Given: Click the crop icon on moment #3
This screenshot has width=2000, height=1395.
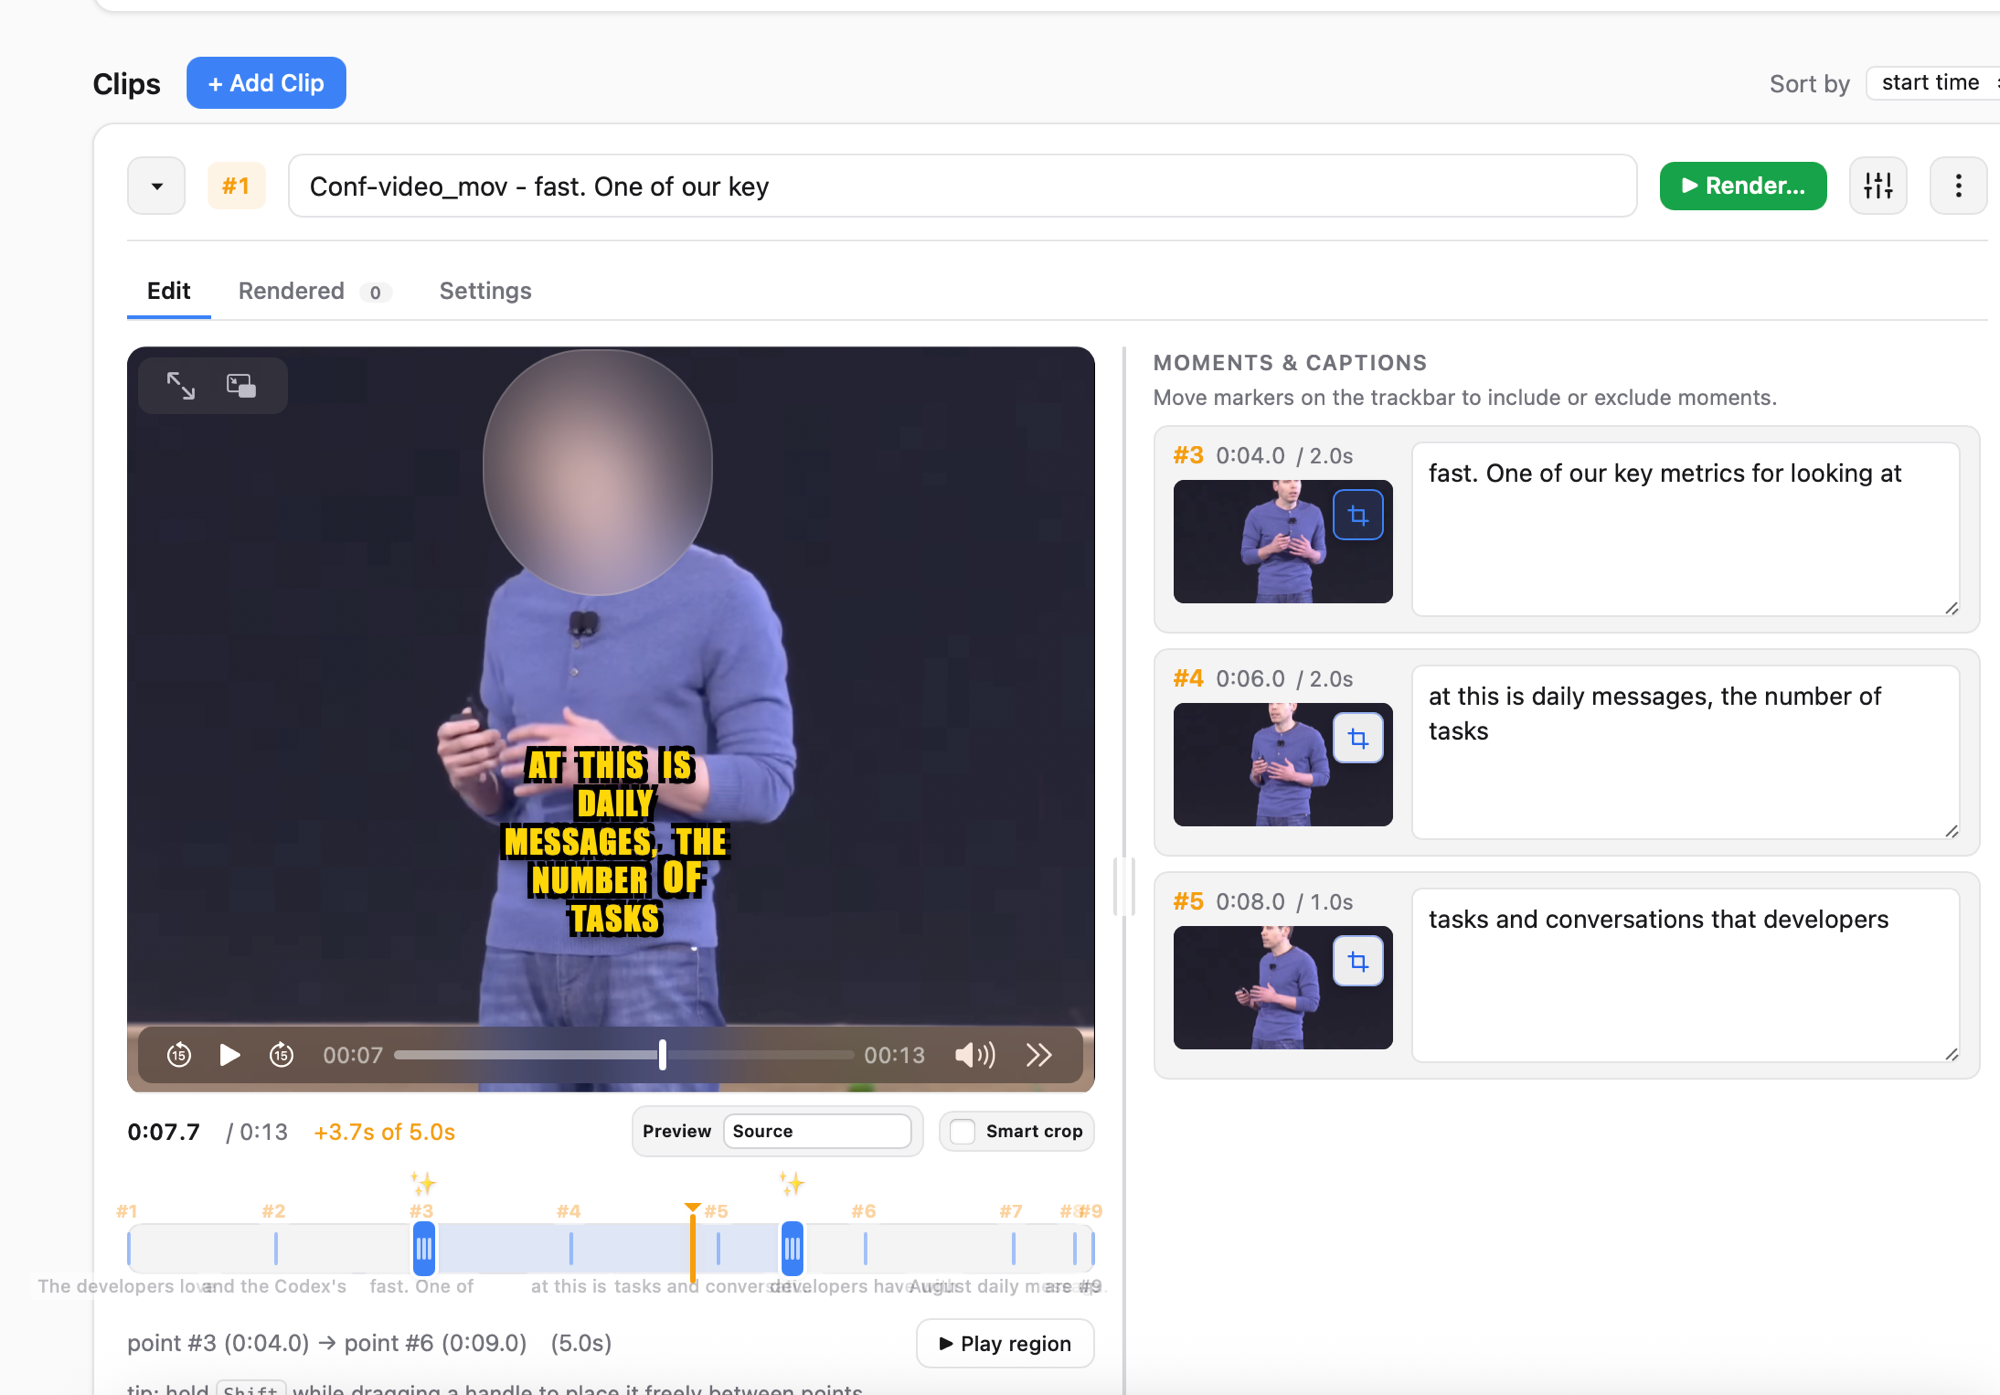Looking at the screenshot, I should (x=1358, y=516).
